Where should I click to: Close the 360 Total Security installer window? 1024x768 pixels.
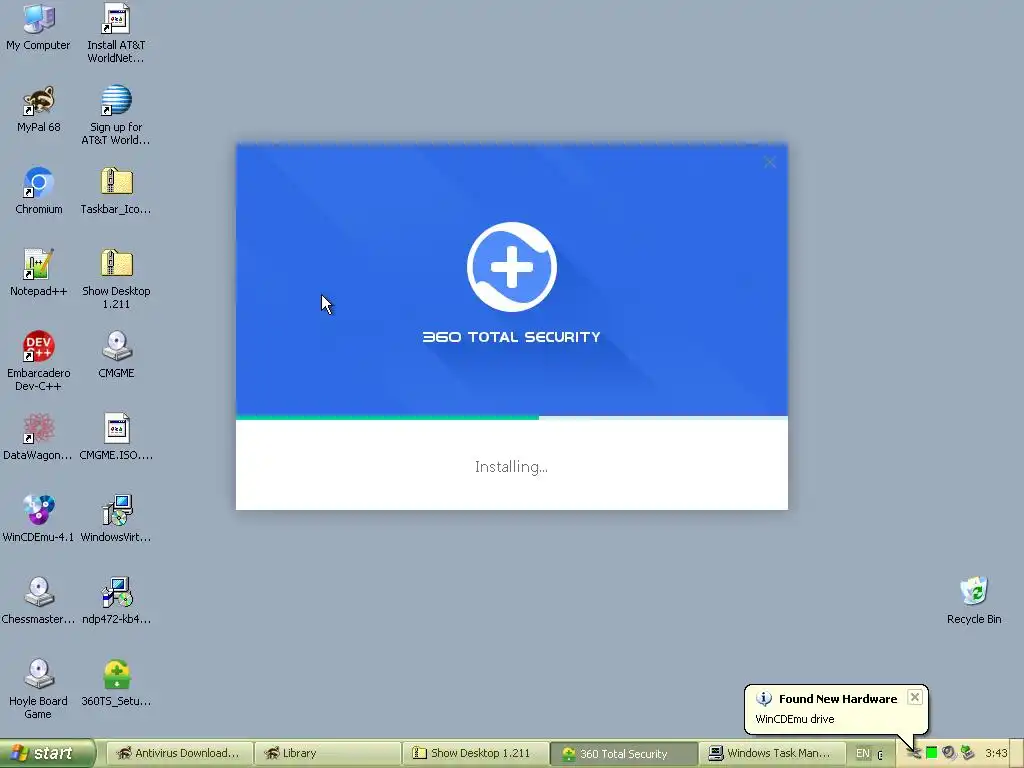point(770,163)
